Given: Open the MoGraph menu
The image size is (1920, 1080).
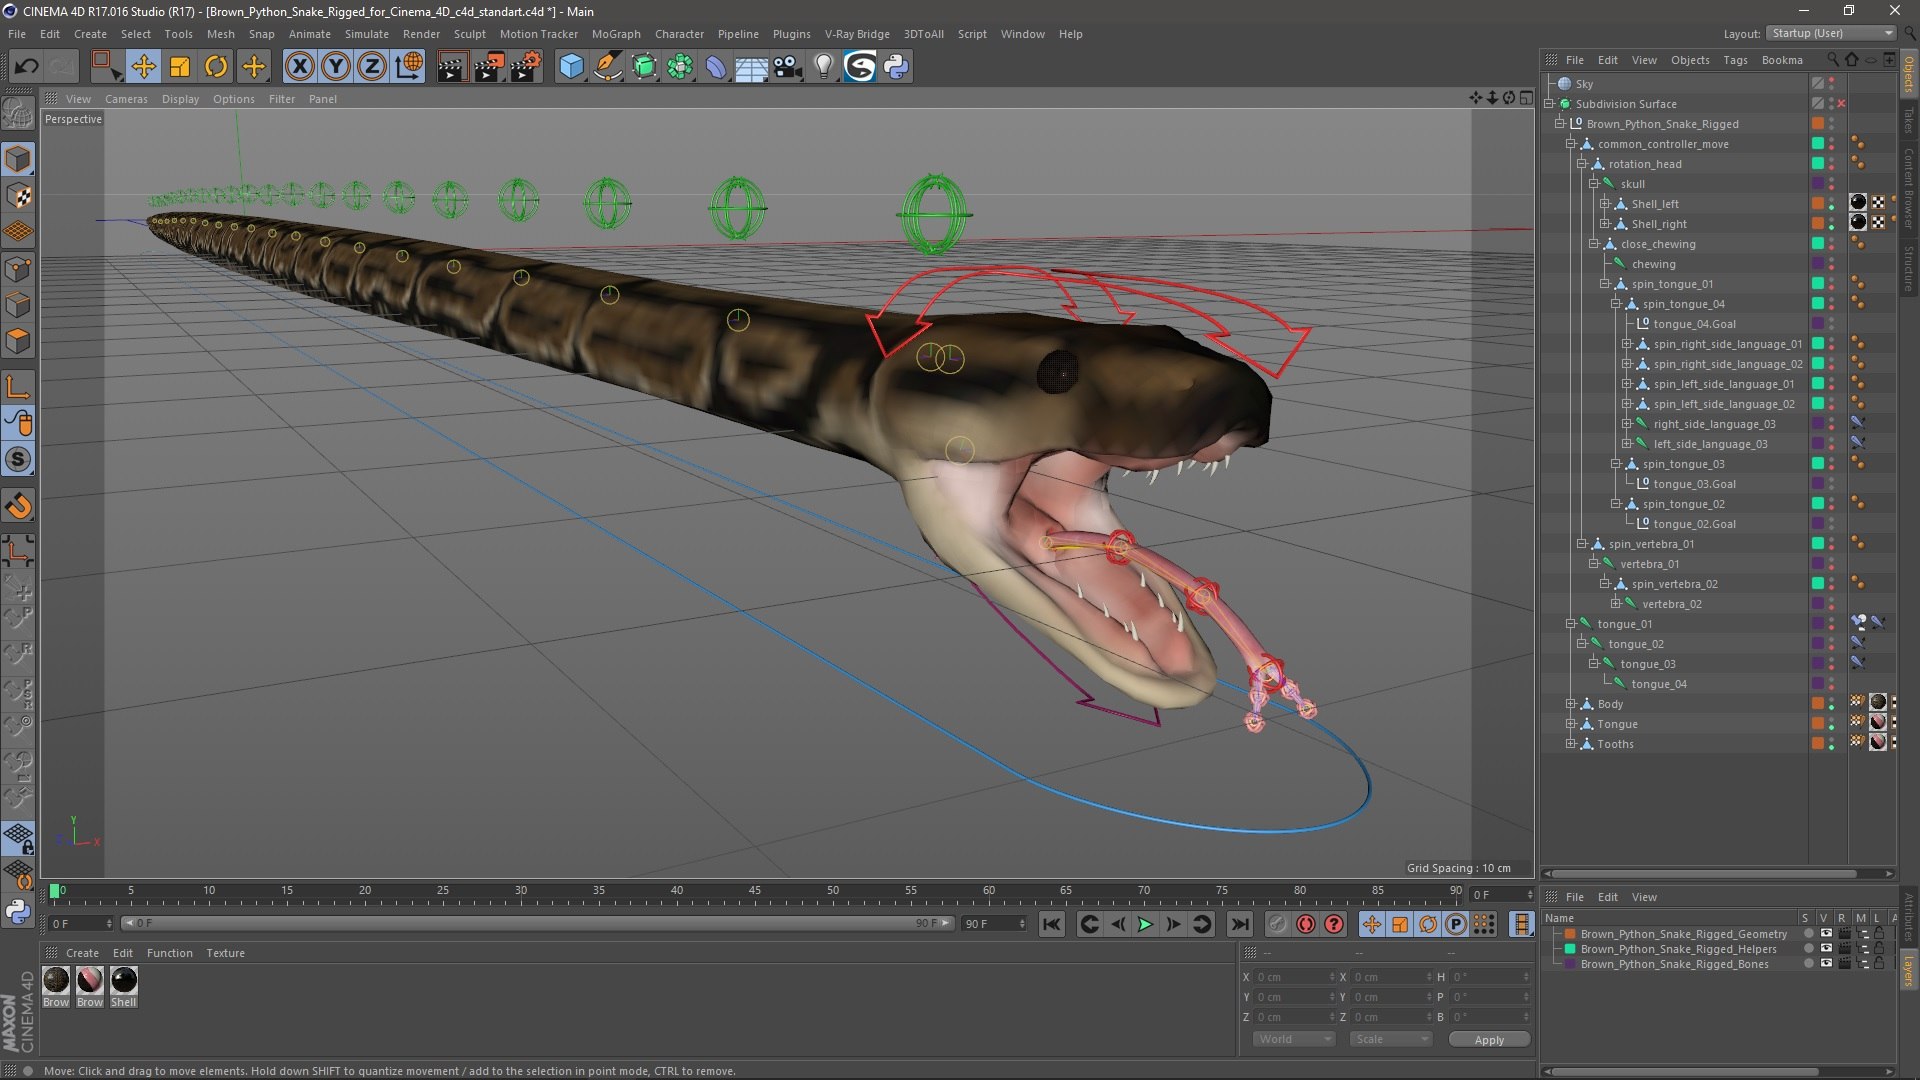Looking at the screenshot, I should pyautogui.click(x=616, y=34).
